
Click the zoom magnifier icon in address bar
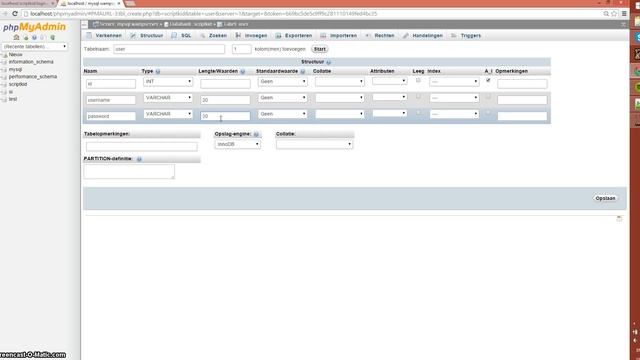click(606, 13)
